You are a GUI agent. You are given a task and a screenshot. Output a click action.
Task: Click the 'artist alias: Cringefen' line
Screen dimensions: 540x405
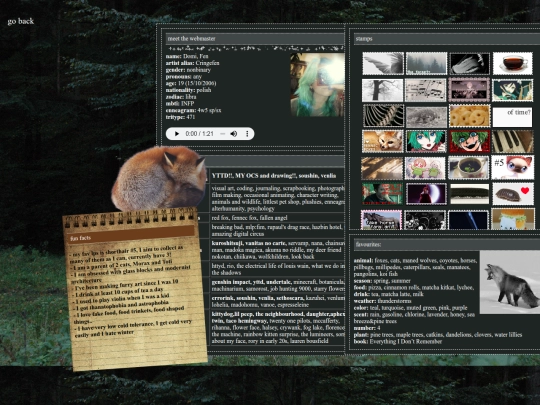click(193, 63)
